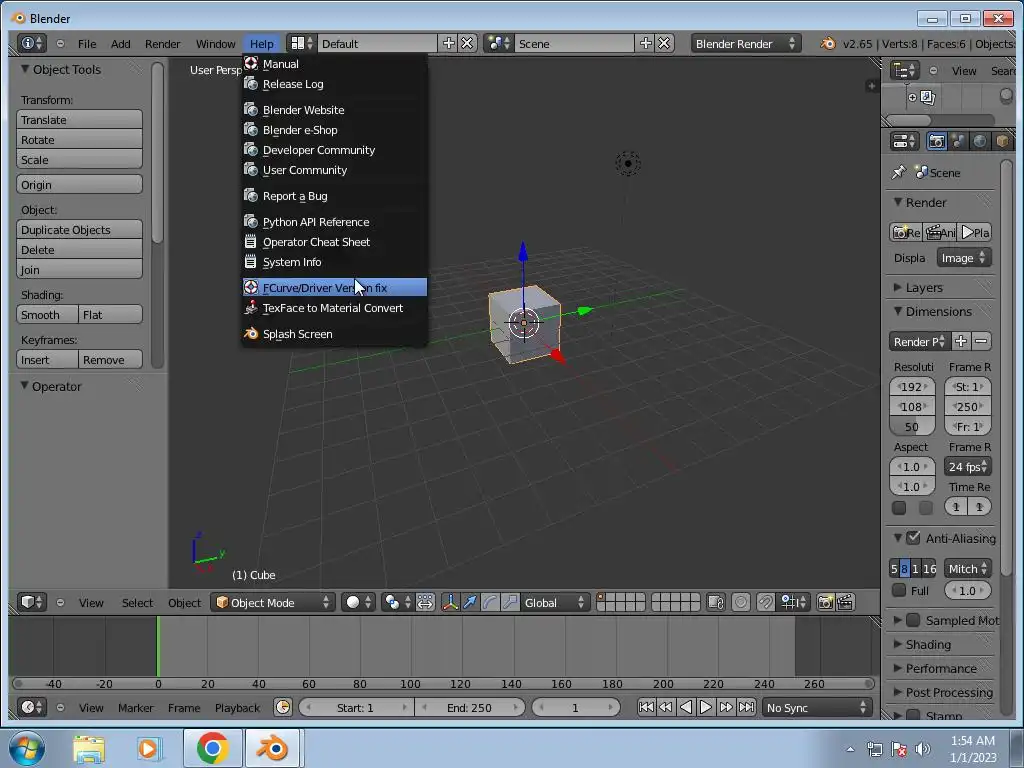Open the Object Mode dropdown
Viewport: 1024px width, 768px height.
(x=273, y=602)
